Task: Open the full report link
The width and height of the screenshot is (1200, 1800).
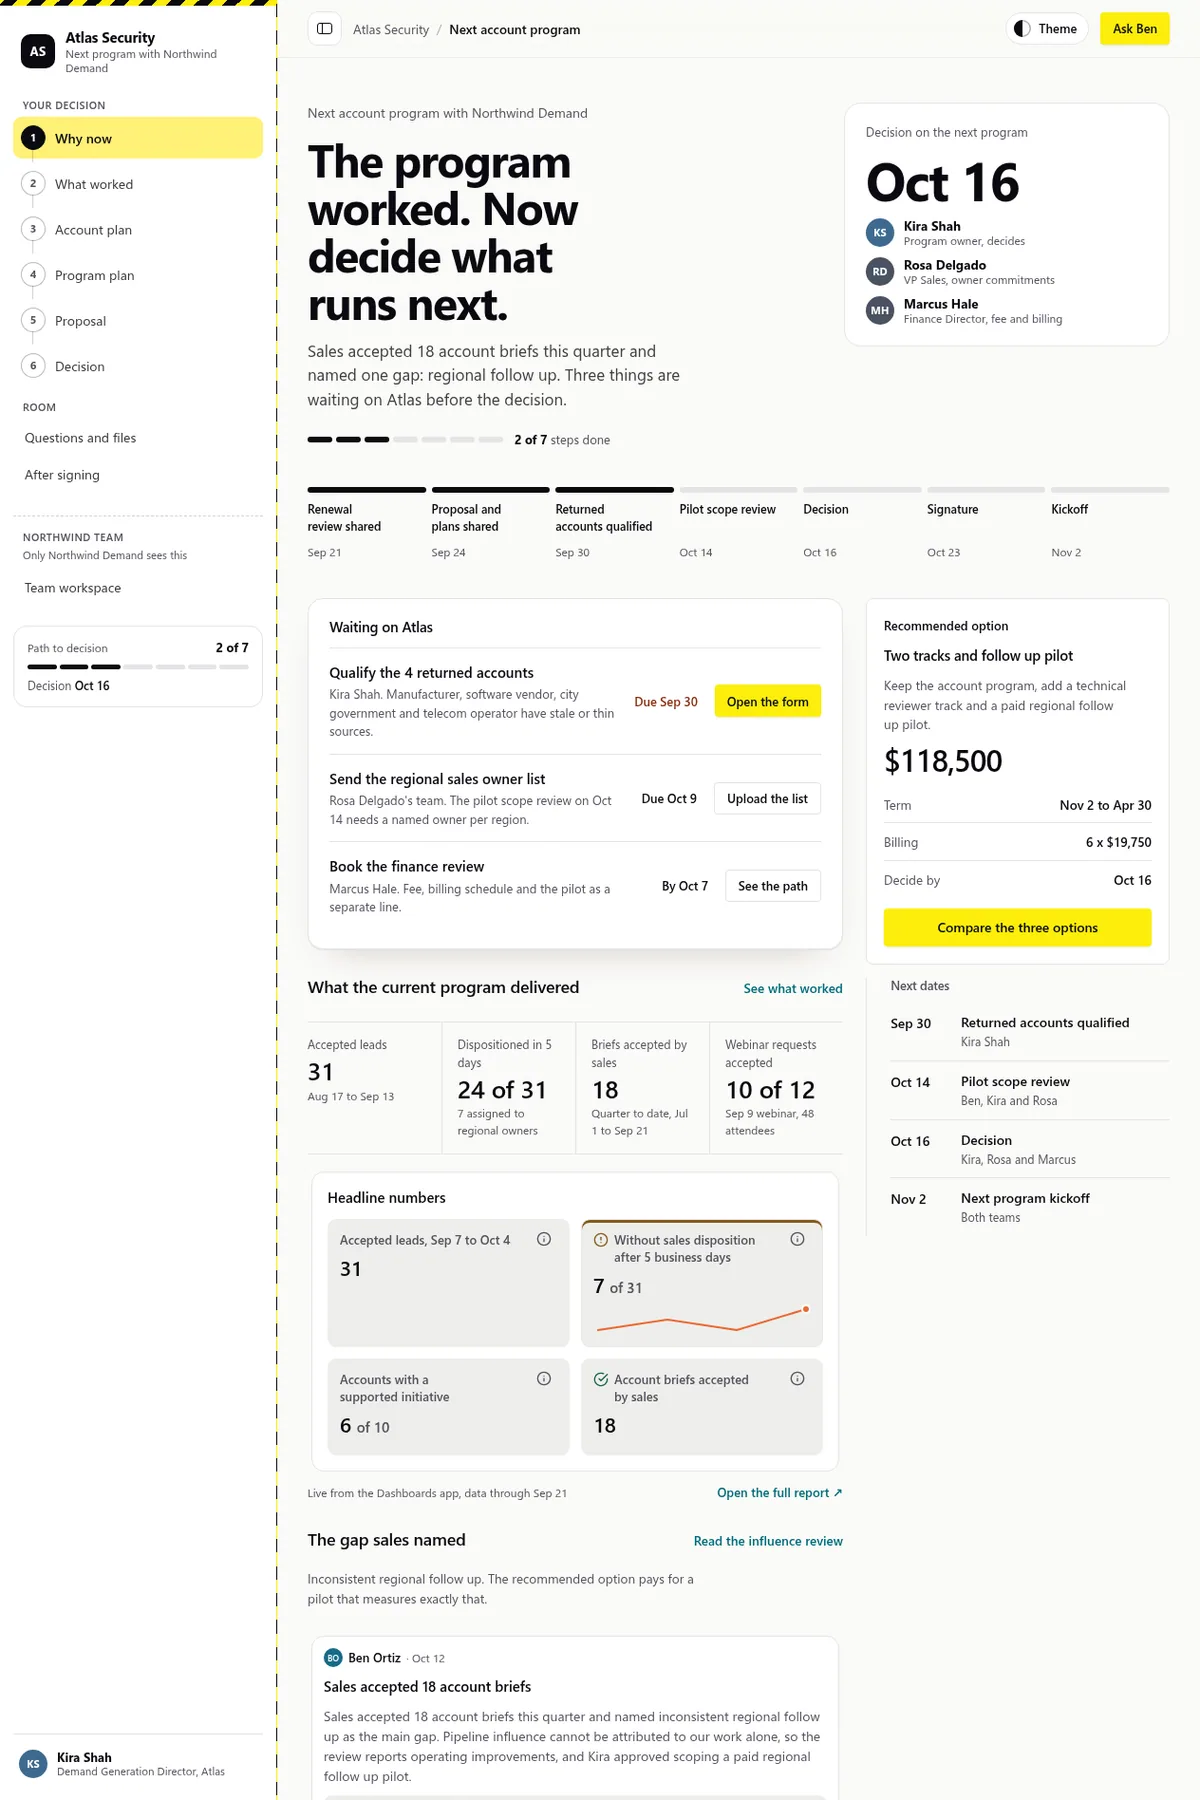Action: point(780,1493)
